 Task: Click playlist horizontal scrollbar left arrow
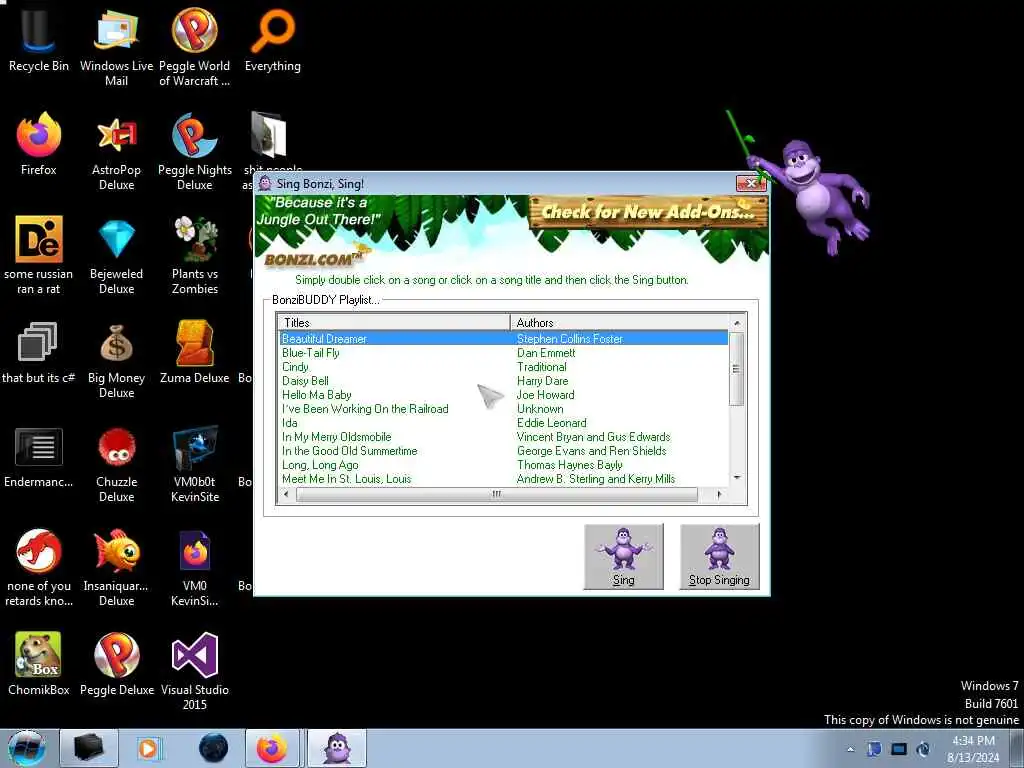285,495
